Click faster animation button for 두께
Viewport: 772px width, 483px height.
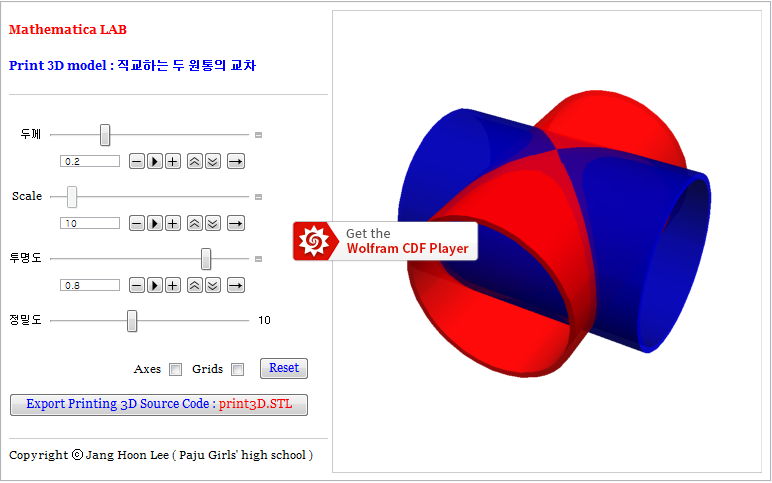click(x=195, y=161)
